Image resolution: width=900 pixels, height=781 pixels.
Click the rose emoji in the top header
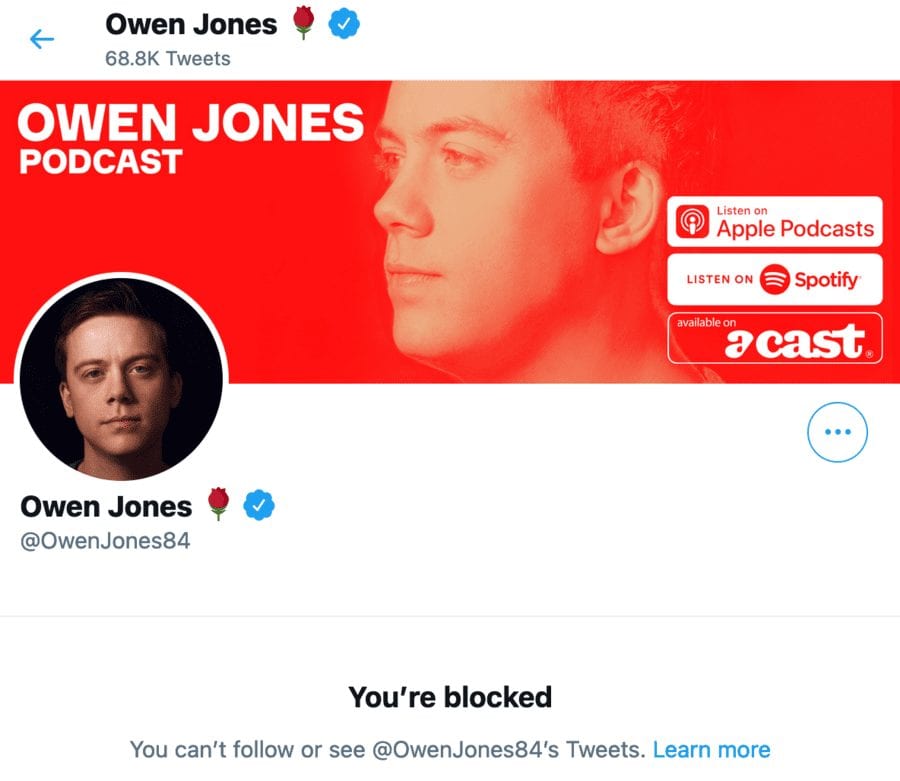coord(304,25)
